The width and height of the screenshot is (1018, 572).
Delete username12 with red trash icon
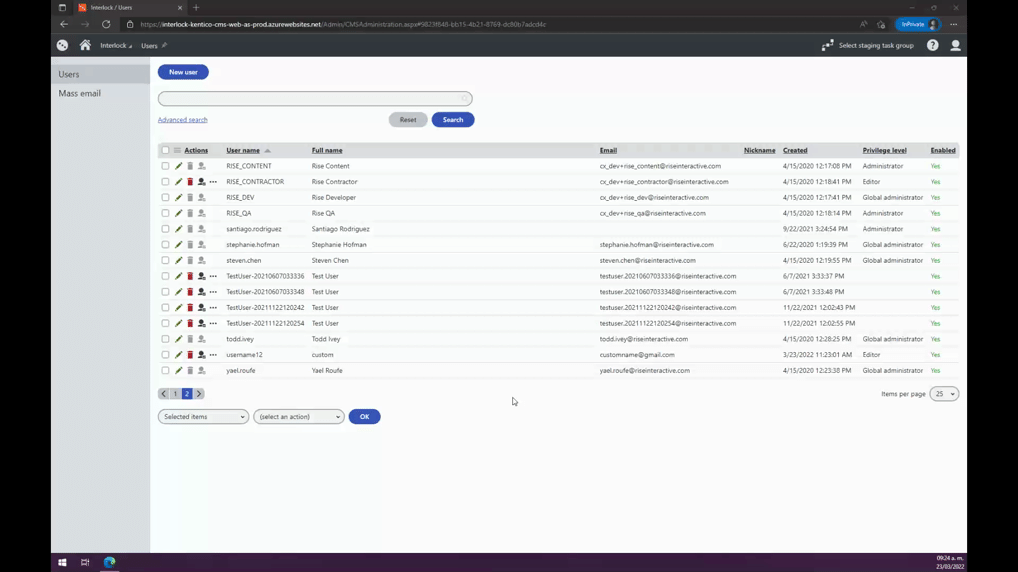coord(190,355)
